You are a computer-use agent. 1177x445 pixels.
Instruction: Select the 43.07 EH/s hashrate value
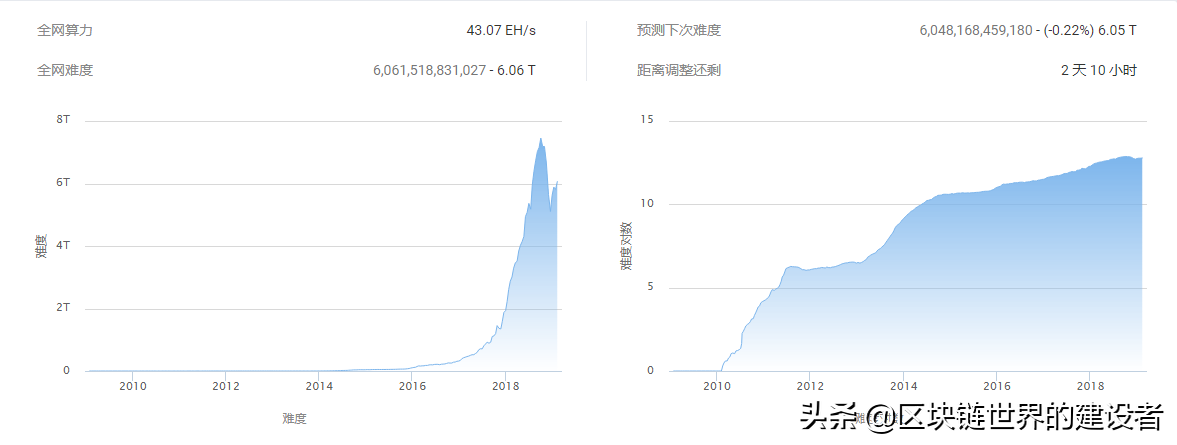501,31
